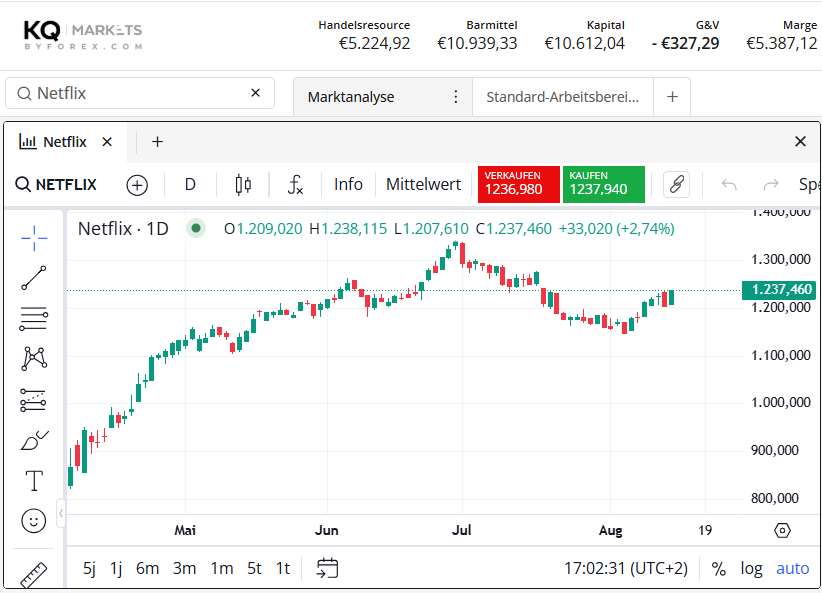Toggle the green market status dot

[x=196, y=228]
